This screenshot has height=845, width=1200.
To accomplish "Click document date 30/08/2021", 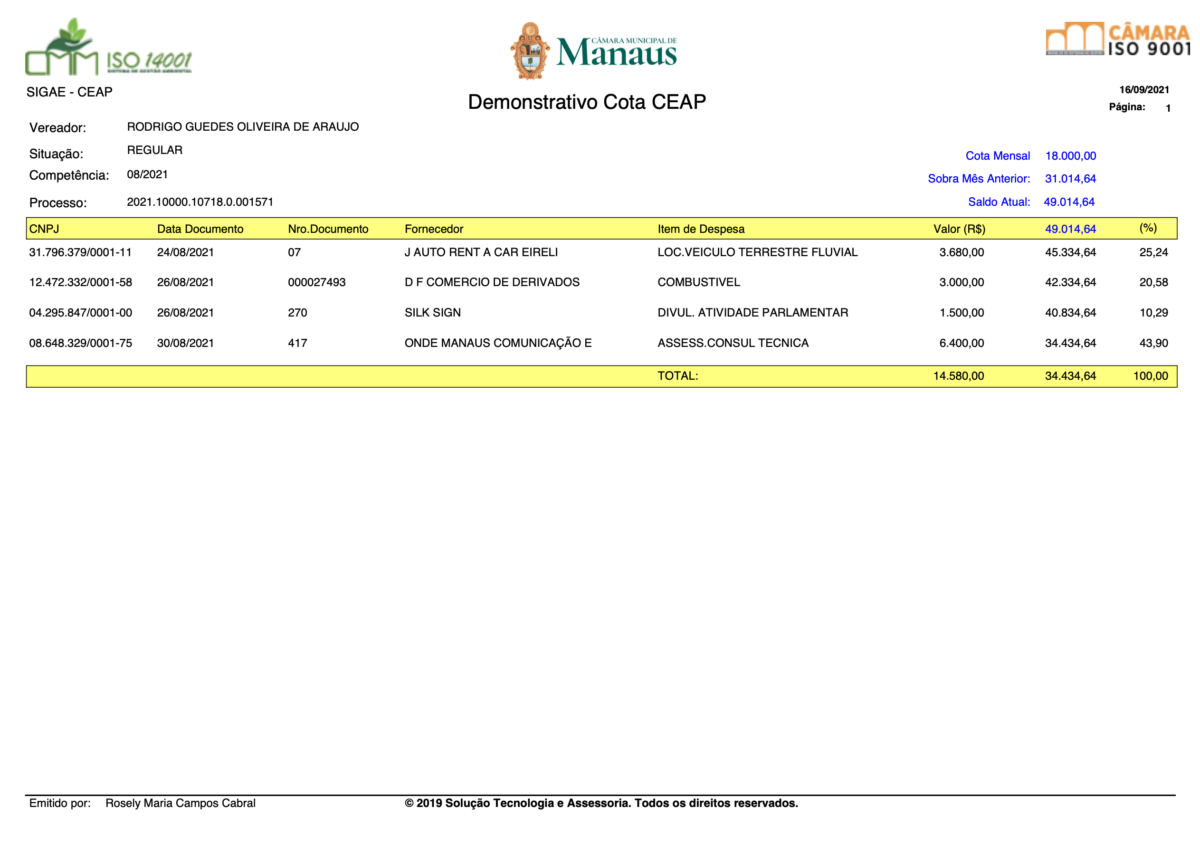I will (x=185, y=343).
